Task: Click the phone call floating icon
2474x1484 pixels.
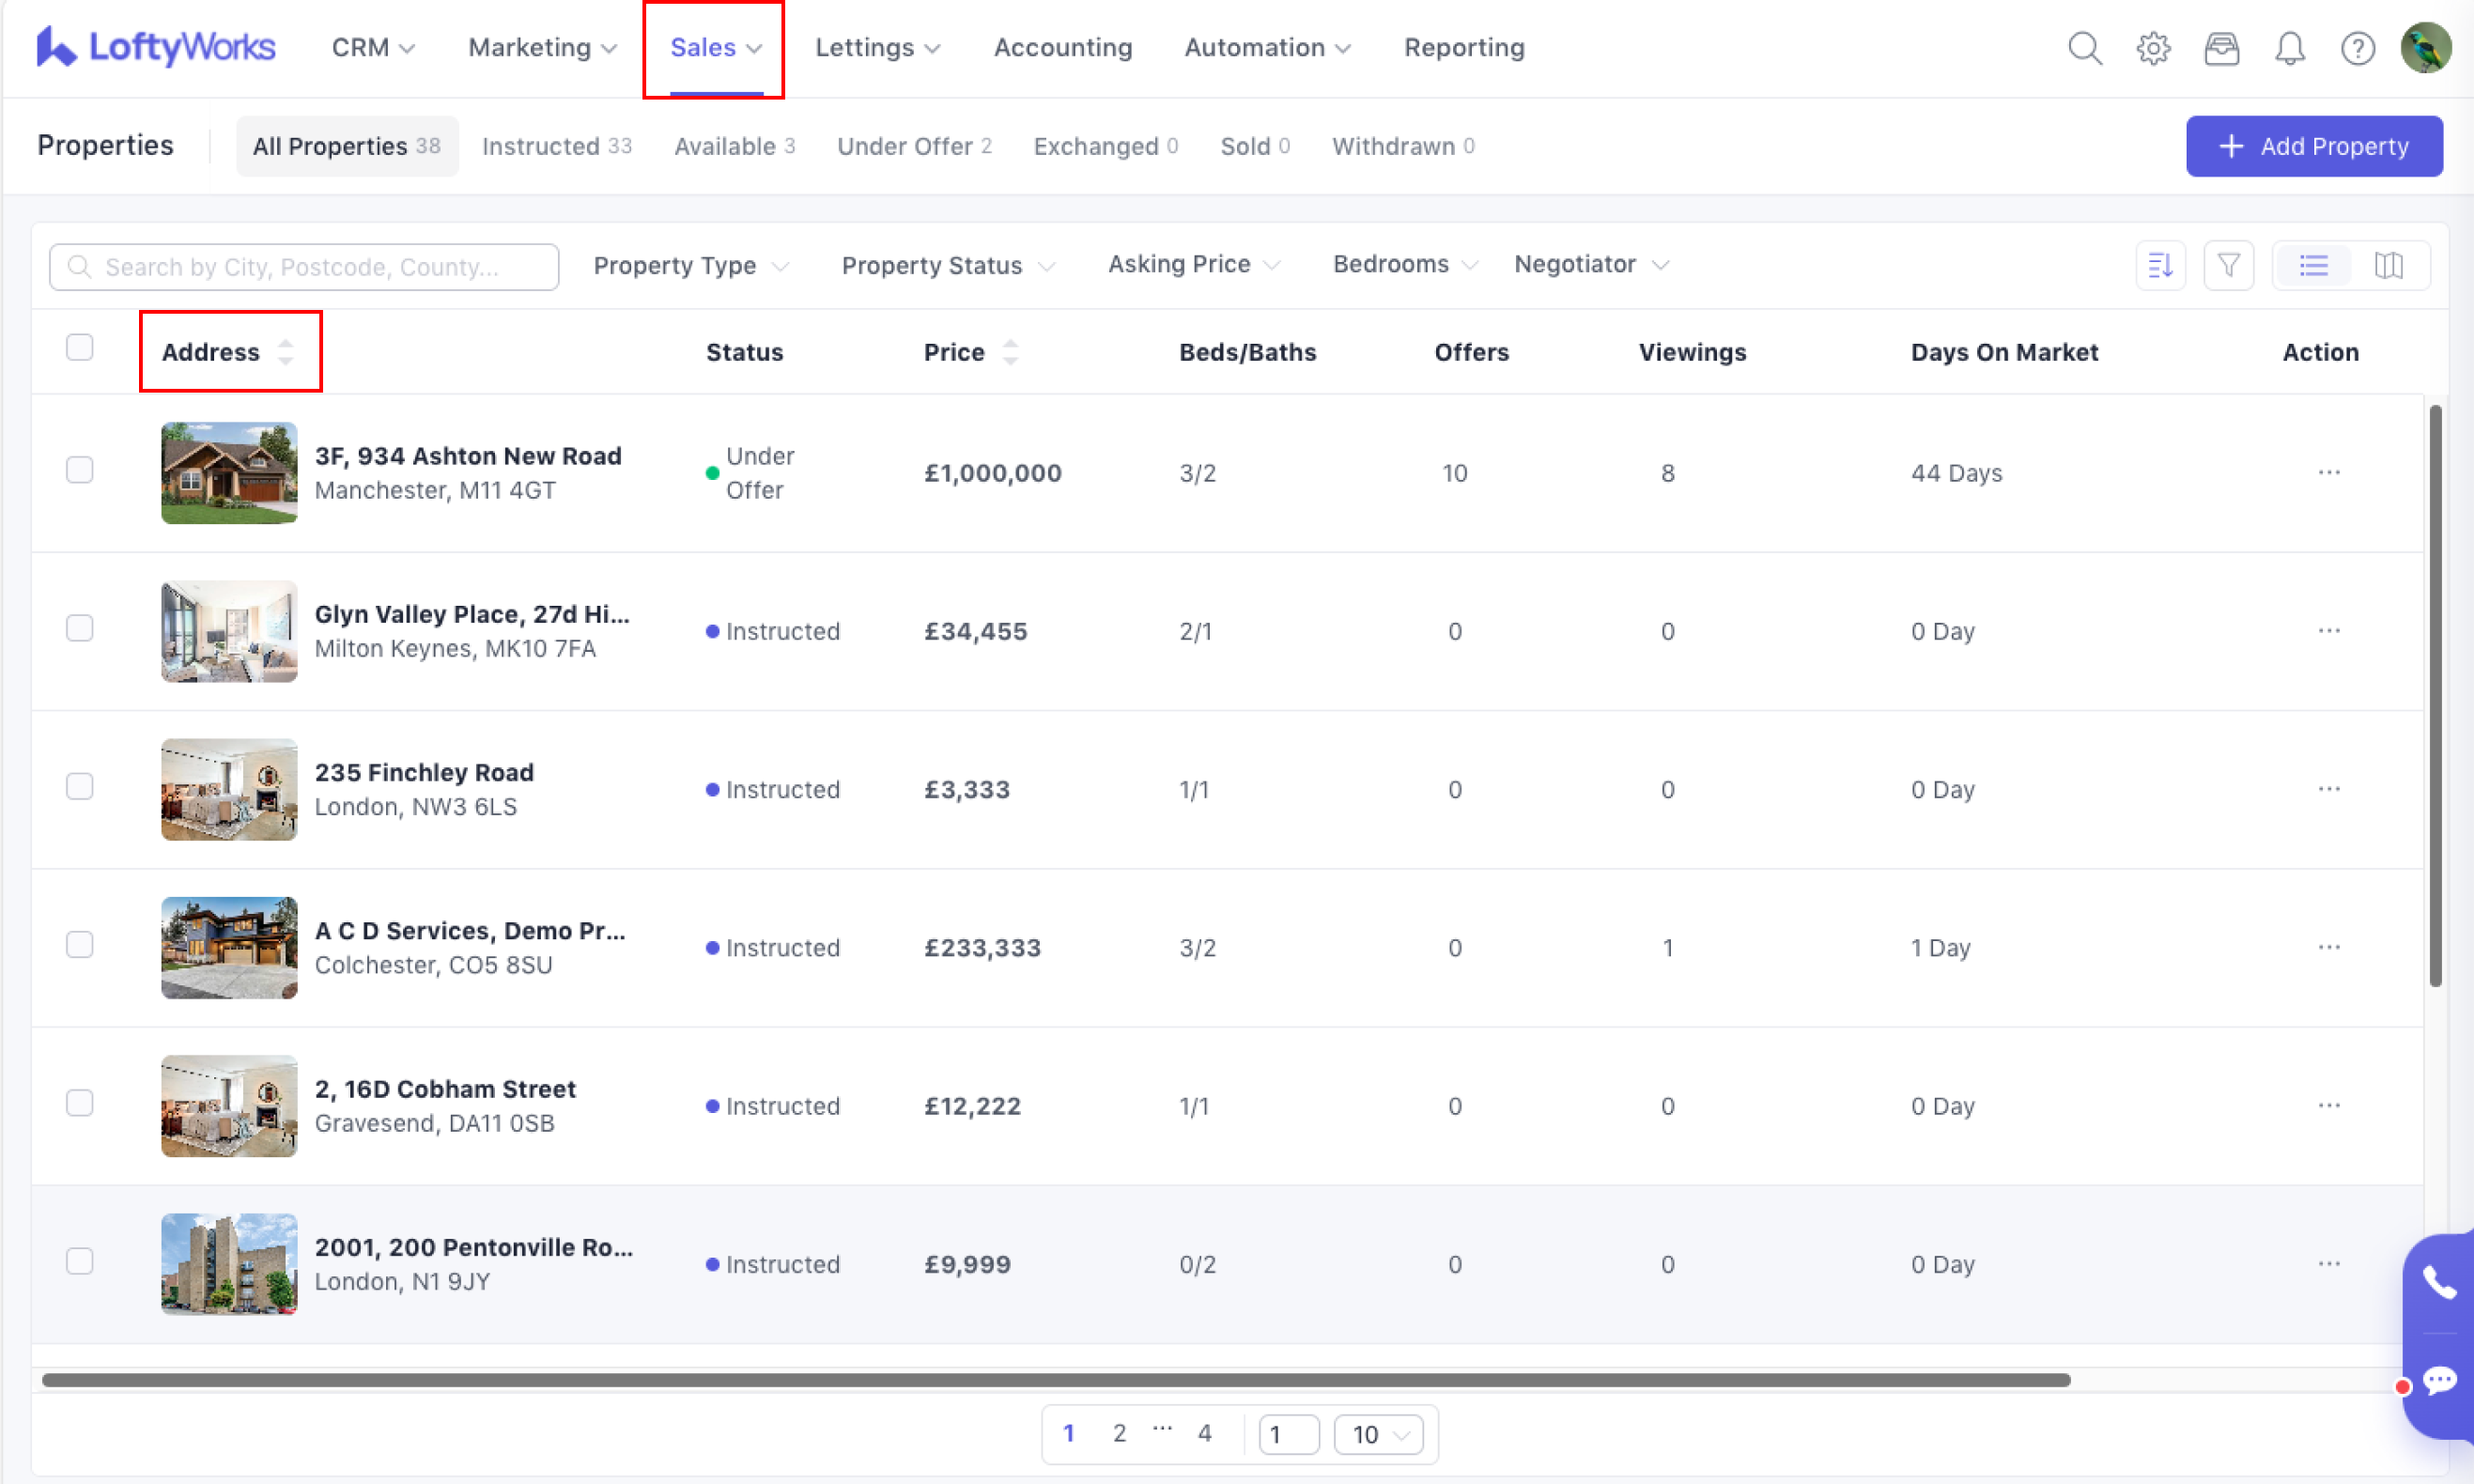Action: tap(2438, 1282)
